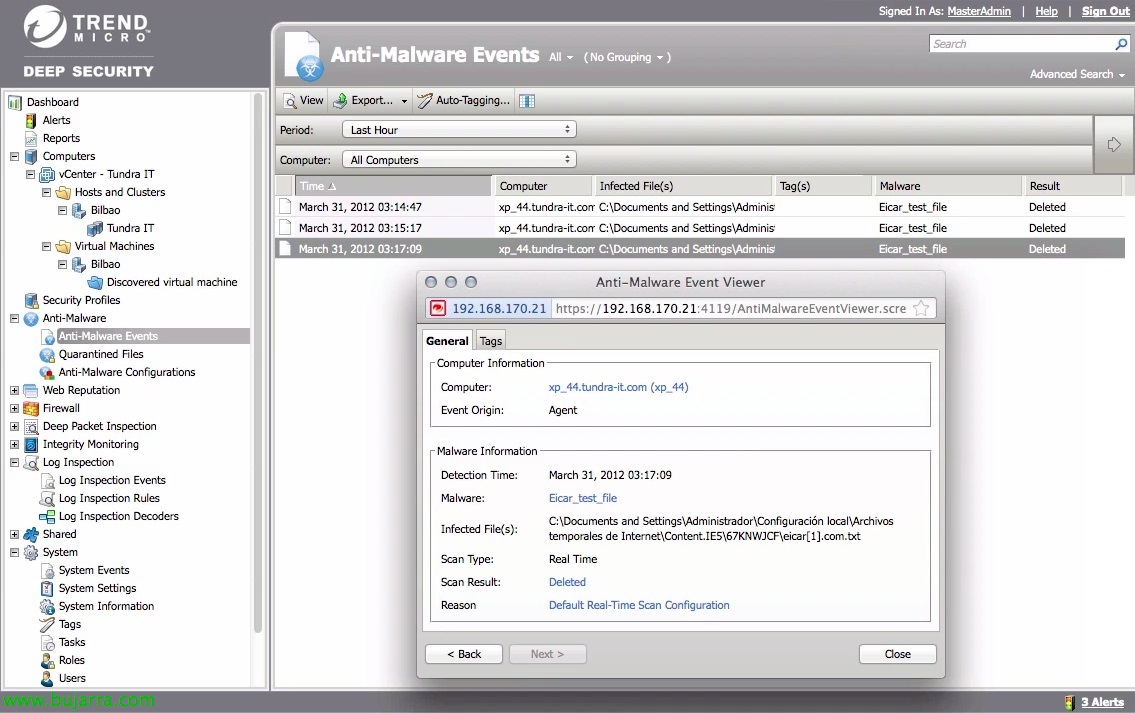
Task: Open the Eicar_test_file malware link
Action: pyautogui.click(x=583, y=498)
